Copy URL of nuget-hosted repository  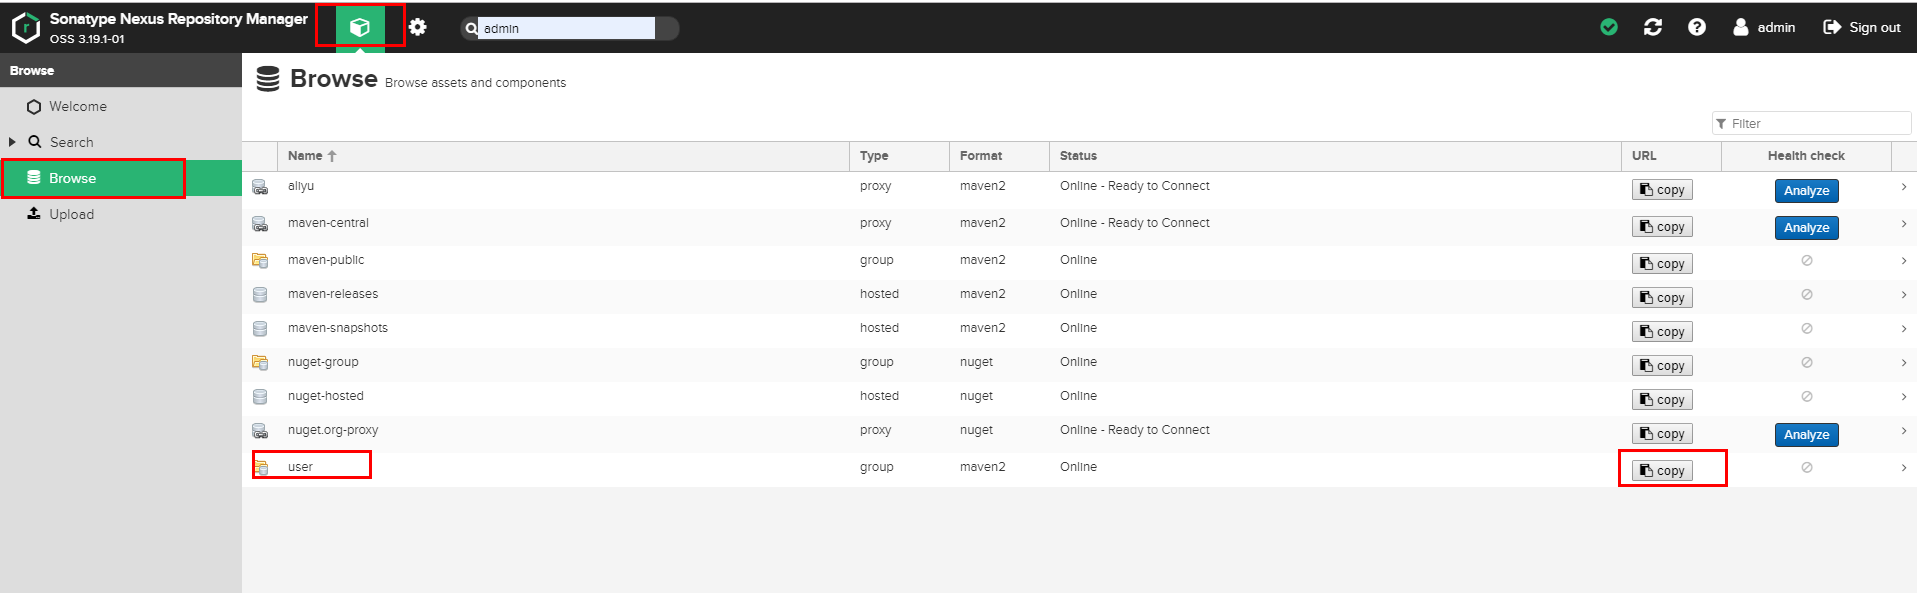pos(1662,400)
